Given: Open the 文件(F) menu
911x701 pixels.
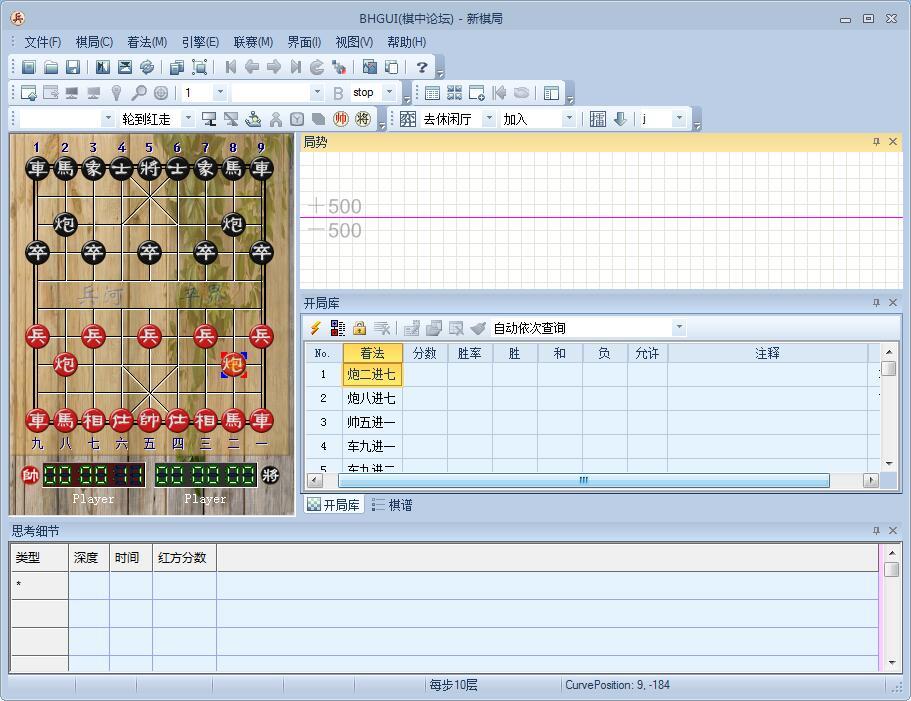Looking at the screenshot, I should [42, 42].
